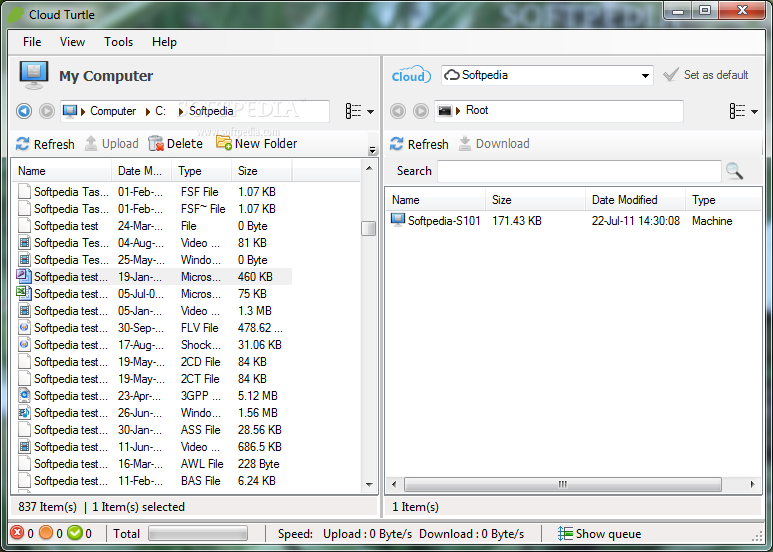Viewport: 773px width, 552px height.
Task: Select the 2CD File row
Action: tap(154, 362)
